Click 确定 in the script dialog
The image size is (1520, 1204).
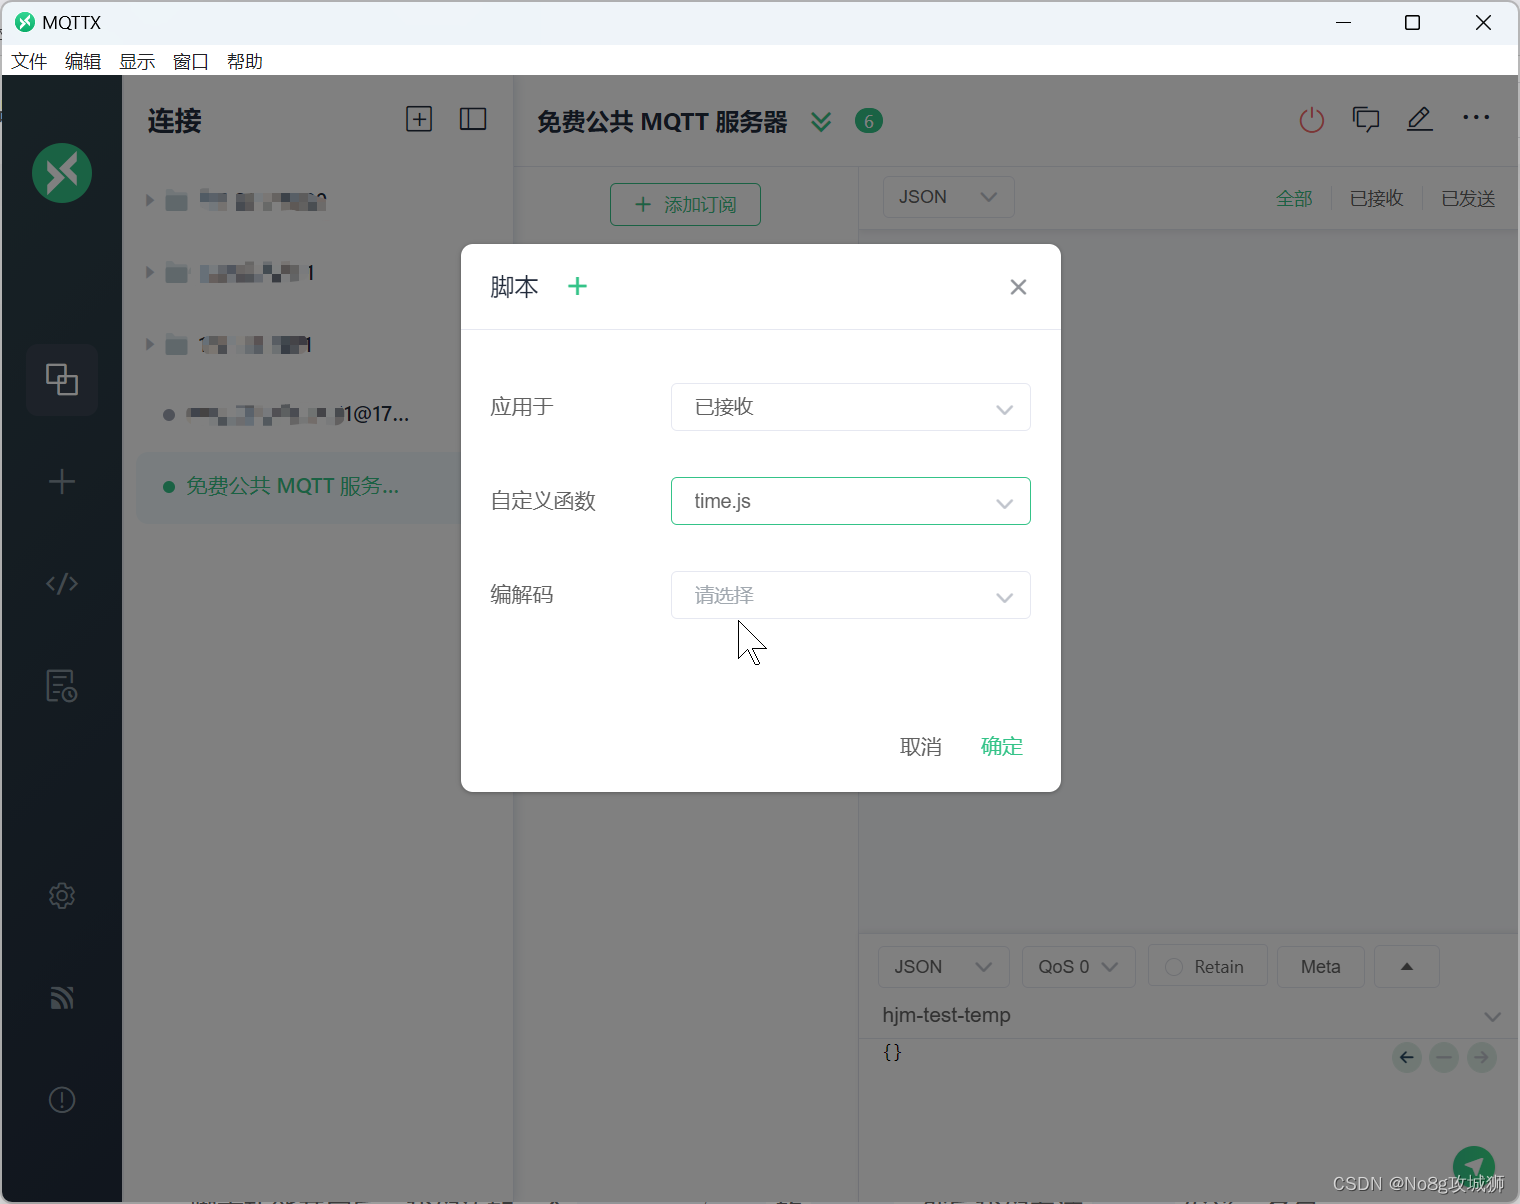pyautogui.click(x=1002, y=746)
